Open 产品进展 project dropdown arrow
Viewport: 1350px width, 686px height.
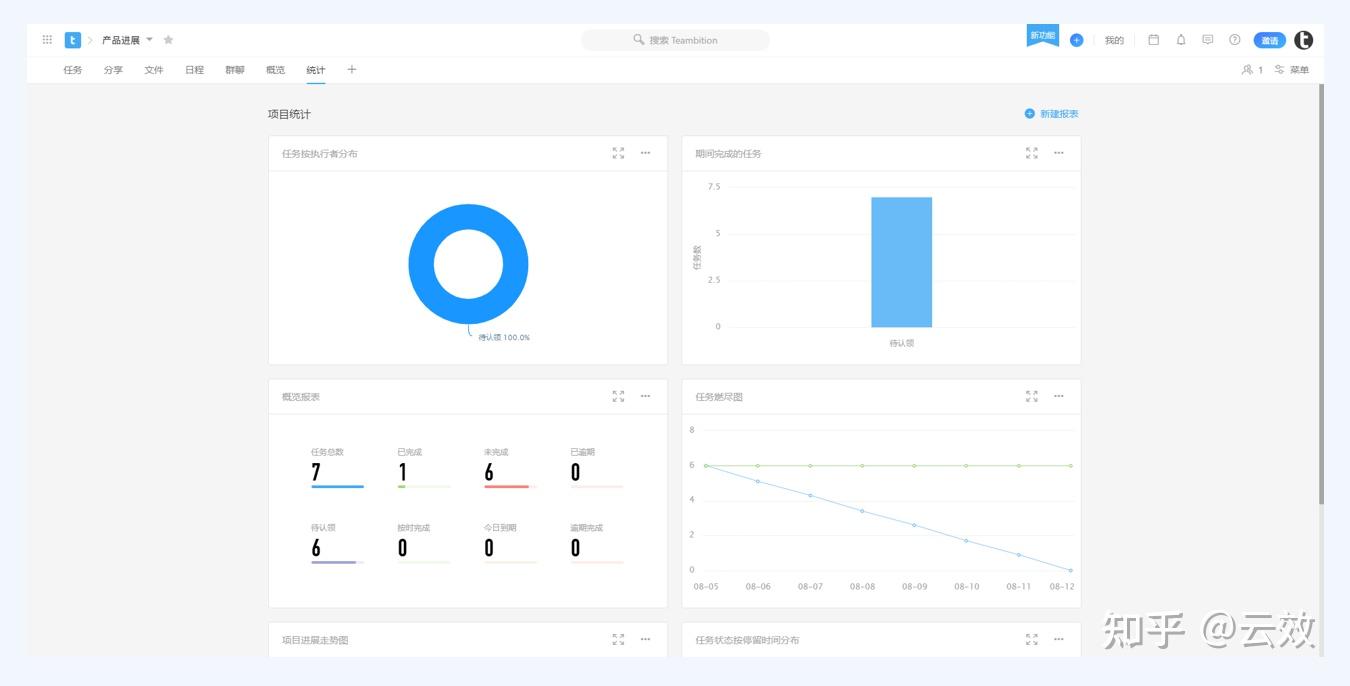(x=150, y=40)
